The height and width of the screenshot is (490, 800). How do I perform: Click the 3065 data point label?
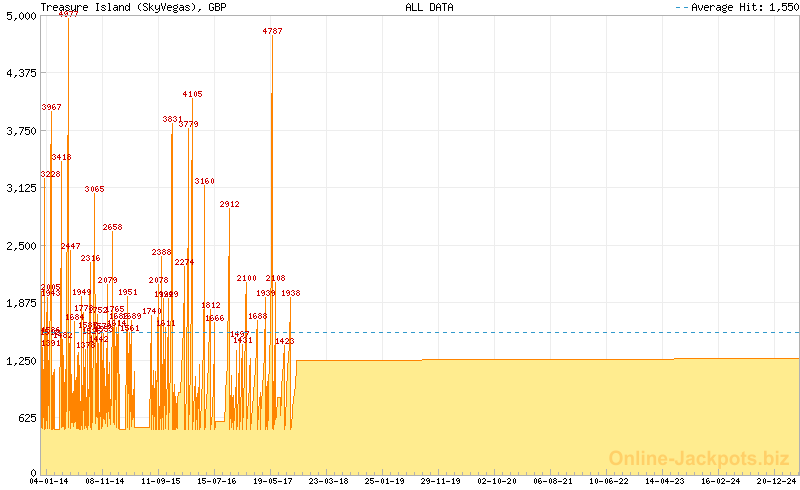[94, 189]
